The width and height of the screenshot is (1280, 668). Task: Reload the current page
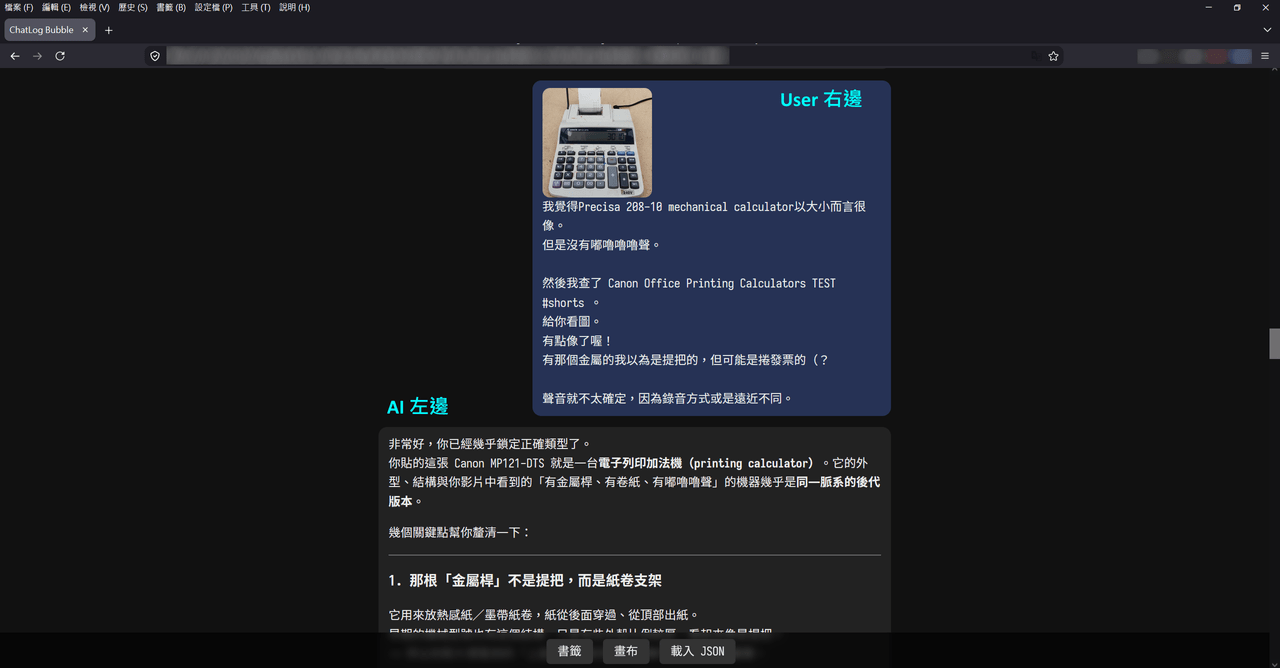(60, 56)
